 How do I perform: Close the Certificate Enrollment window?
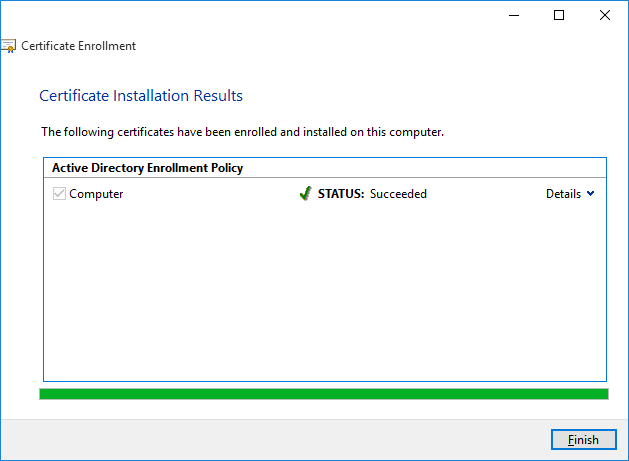tap(605, 15)
